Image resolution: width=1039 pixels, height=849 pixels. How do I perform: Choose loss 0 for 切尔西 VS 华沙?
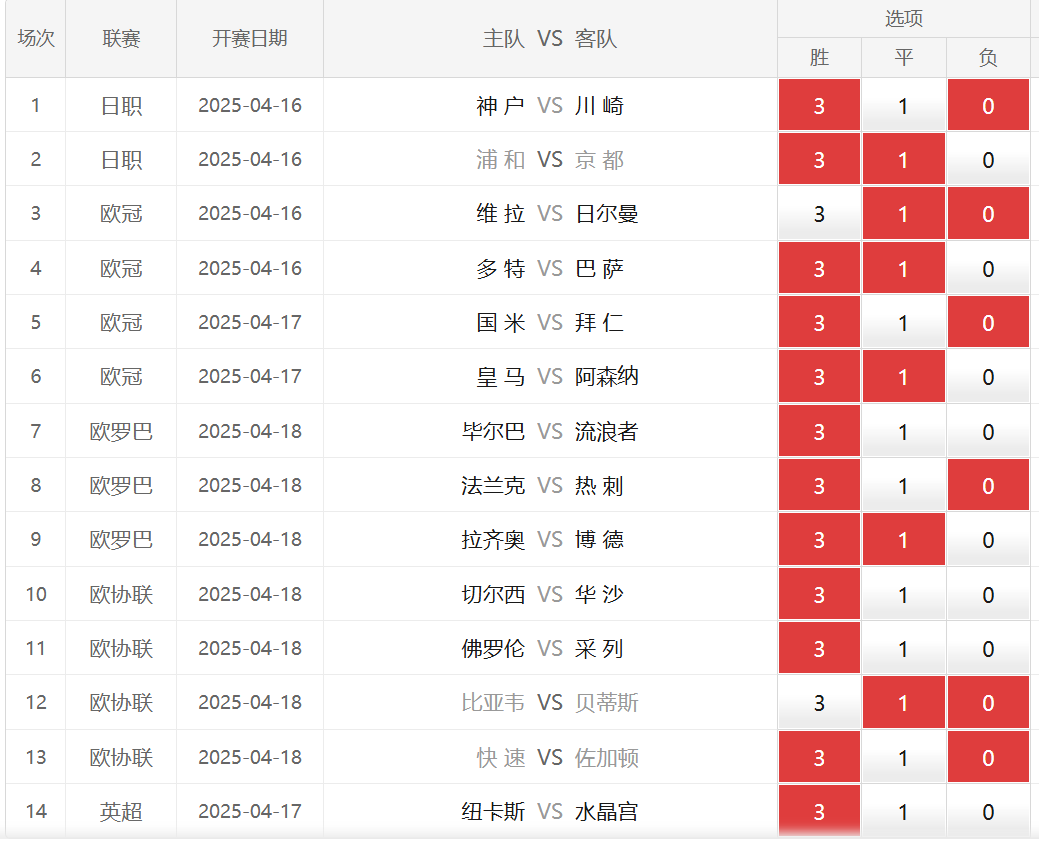[x=988, y=594]
